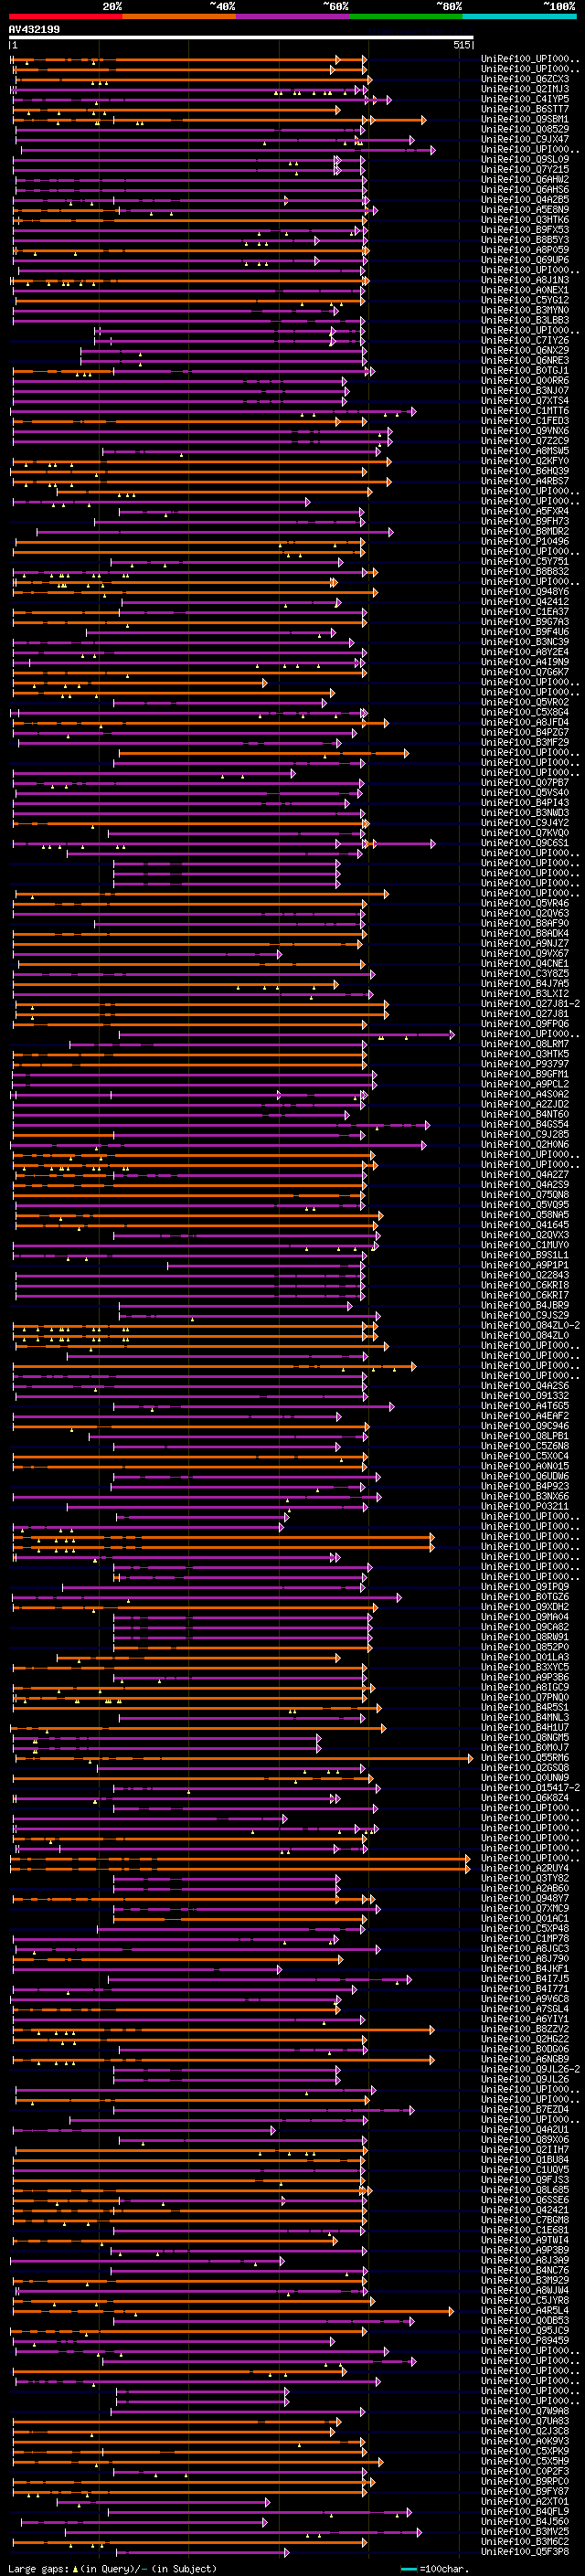585x2576 pixels.
Task: Select the UniRef100_A8J1N3 label
Action: click(x=525, y=280)
